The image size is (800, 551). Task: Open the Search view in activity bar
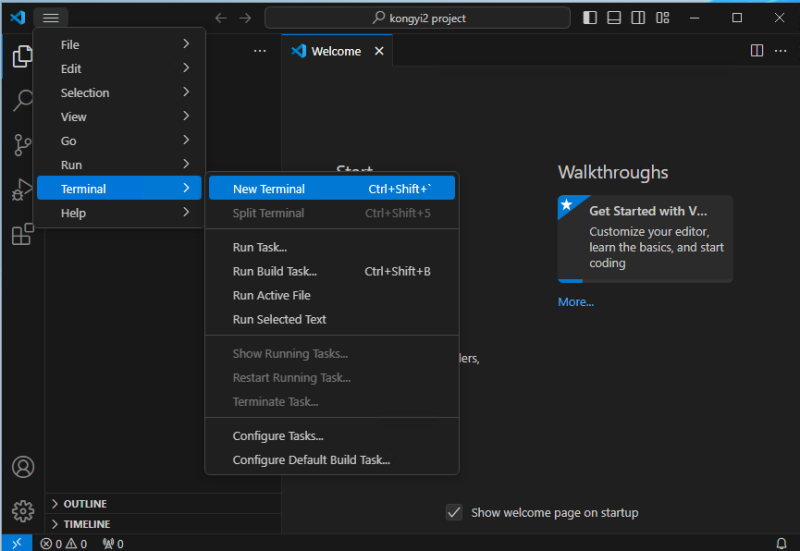(22, 101)
